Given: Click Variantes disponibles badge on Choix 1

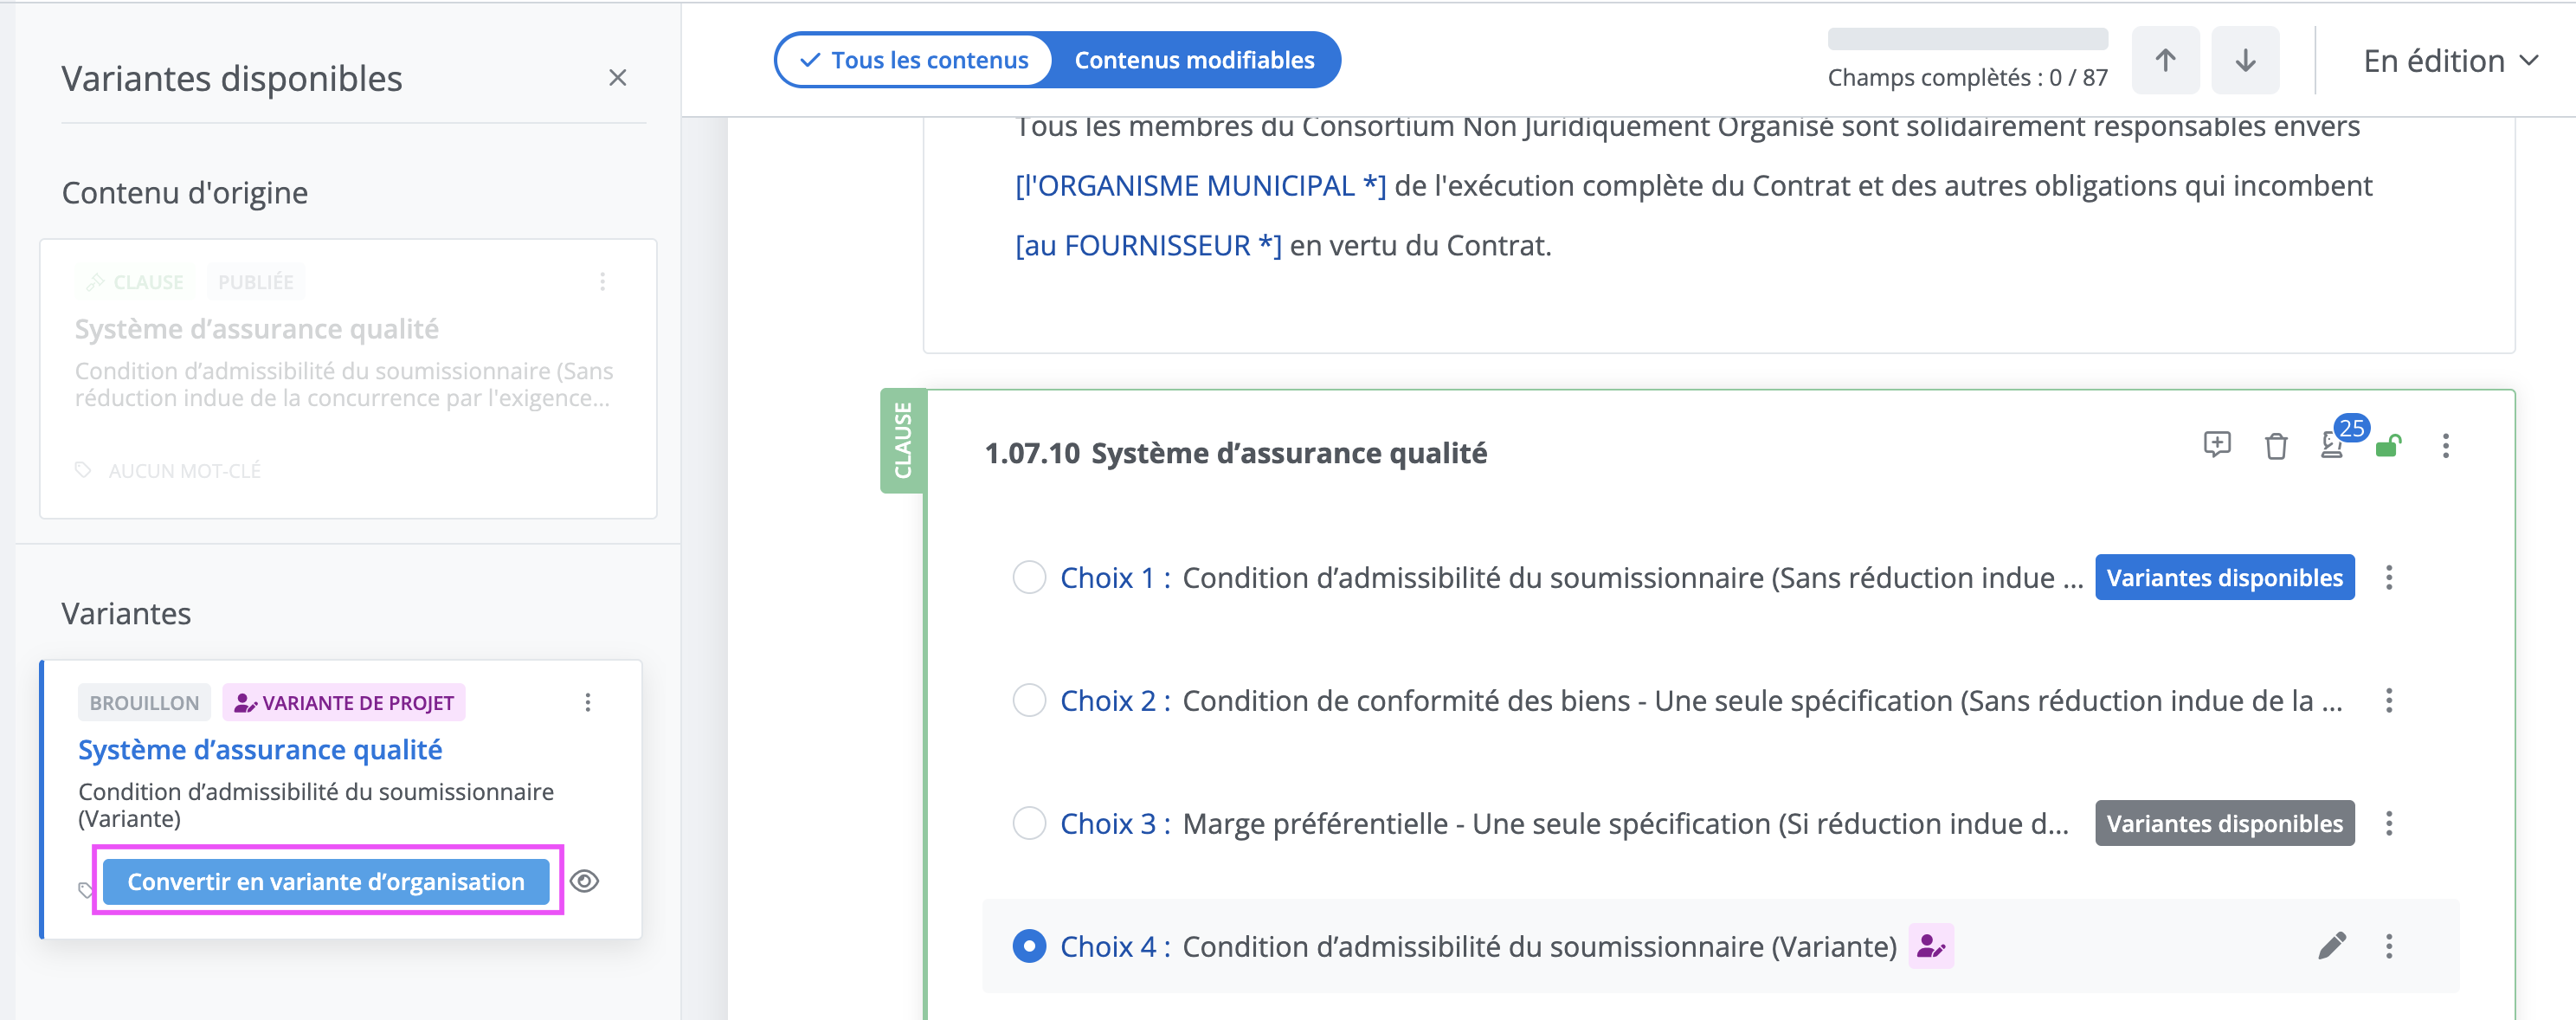Looking at the screenshot, I should coord(2224,577).
